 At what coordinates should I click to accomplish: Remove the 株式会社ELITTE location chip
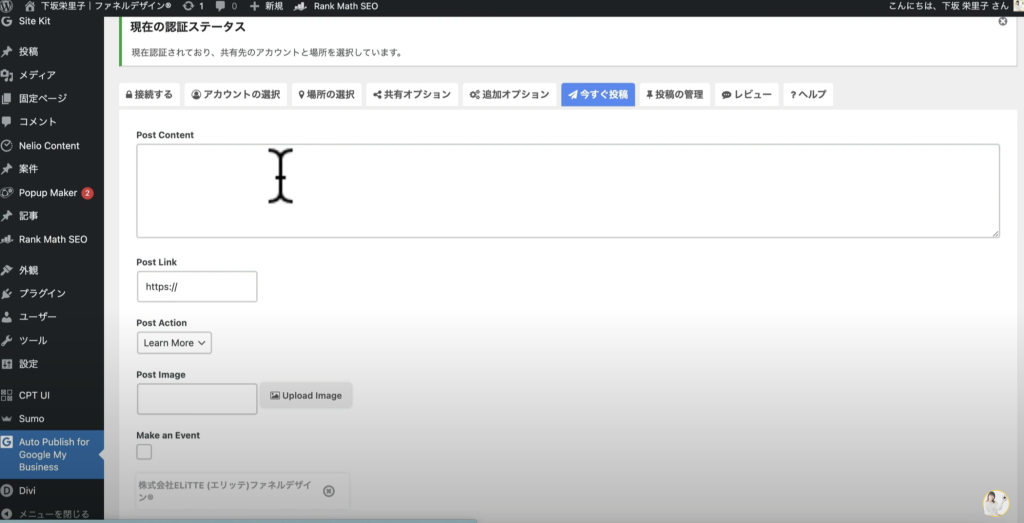pyautogui.click(x=329, y=491)
